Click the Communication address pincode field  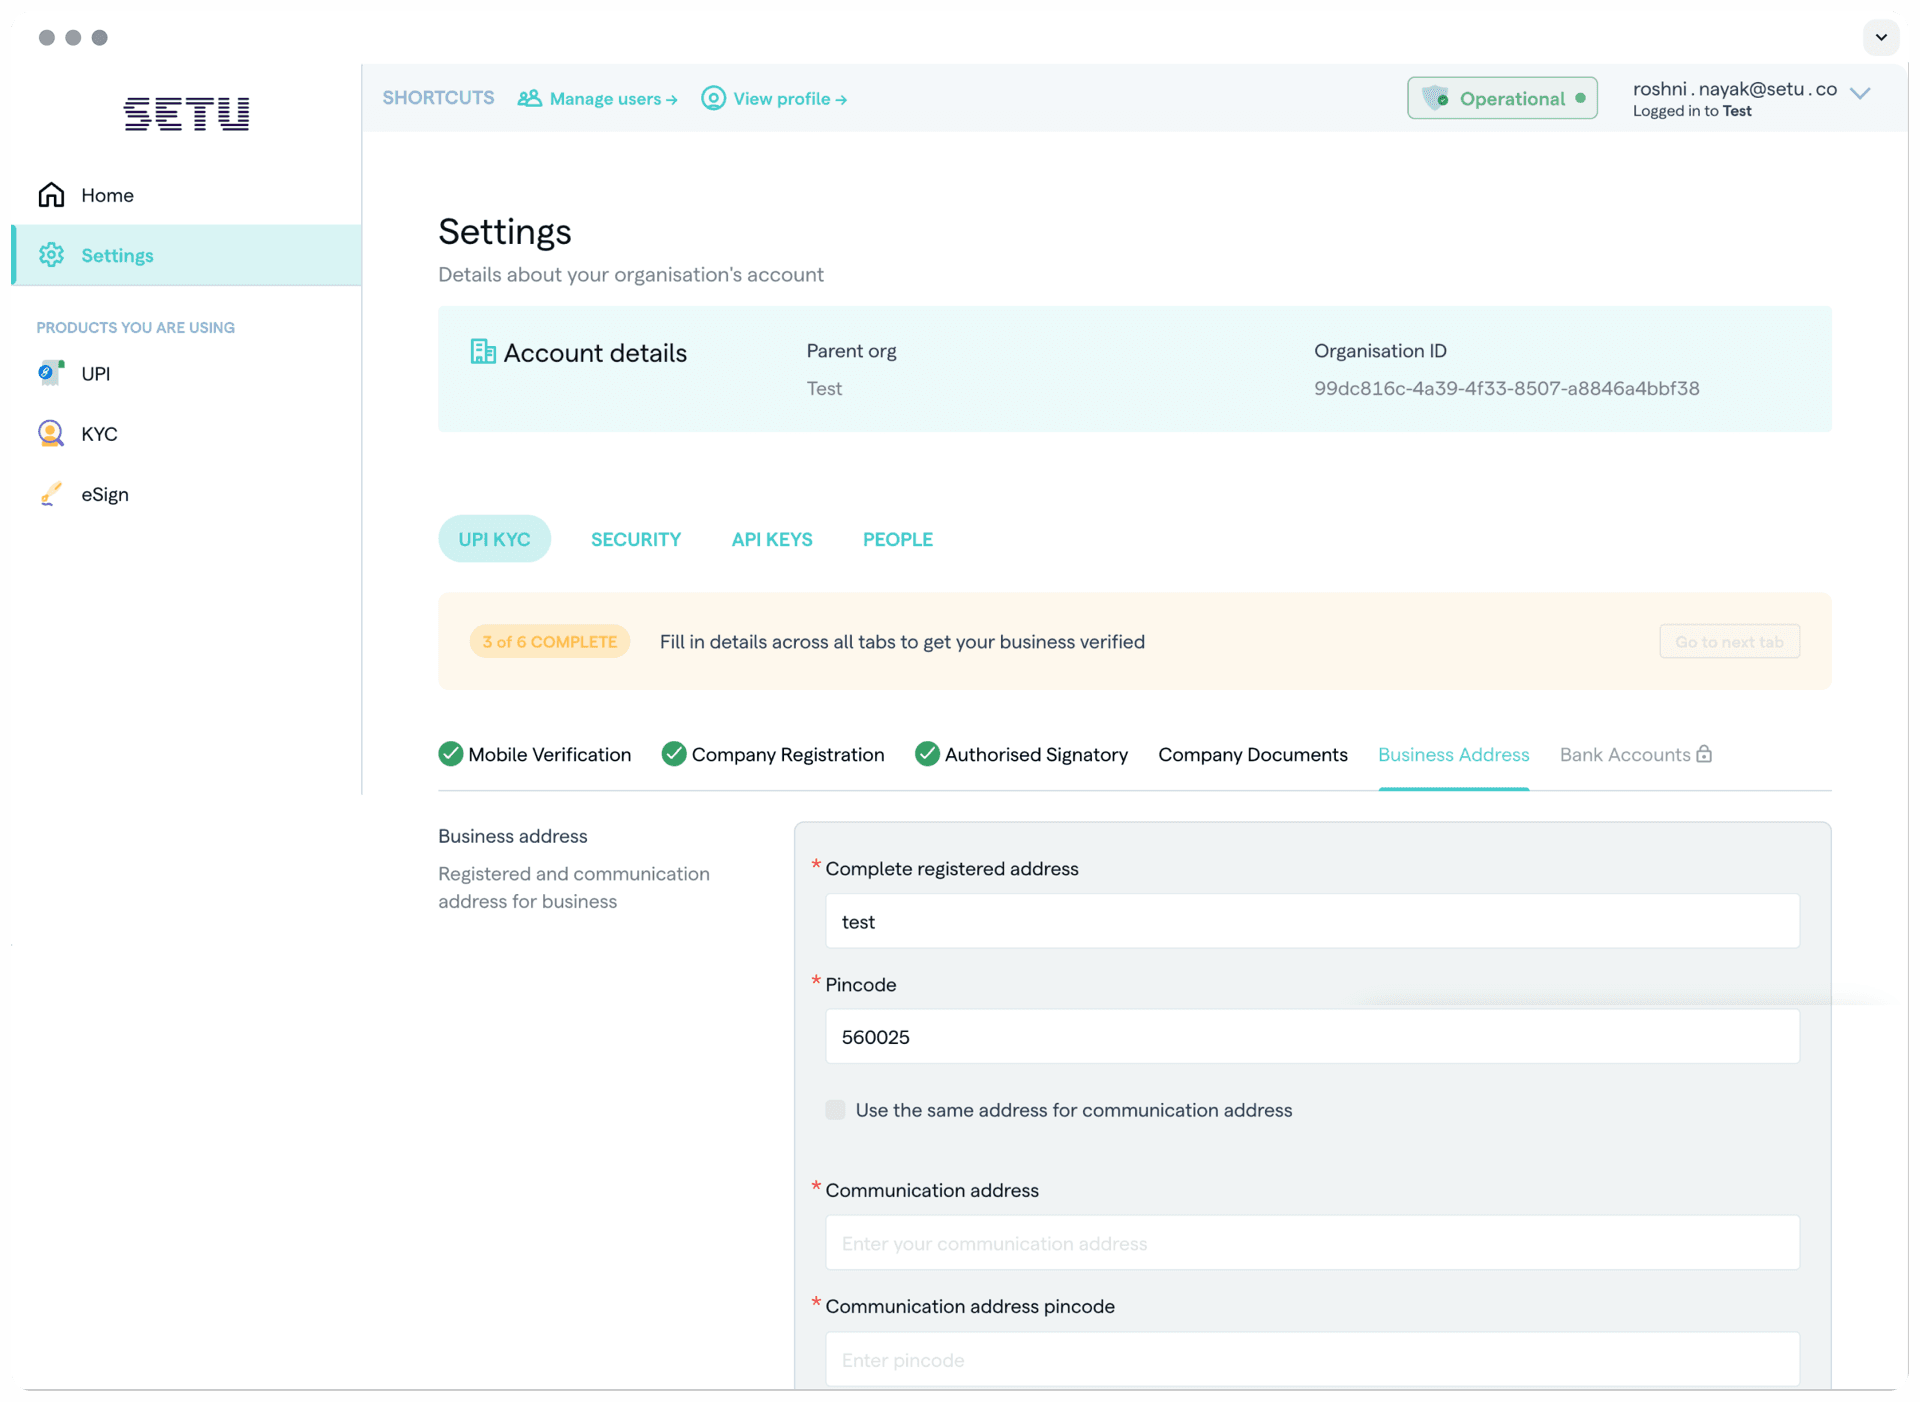(x=1312, y=1359)
